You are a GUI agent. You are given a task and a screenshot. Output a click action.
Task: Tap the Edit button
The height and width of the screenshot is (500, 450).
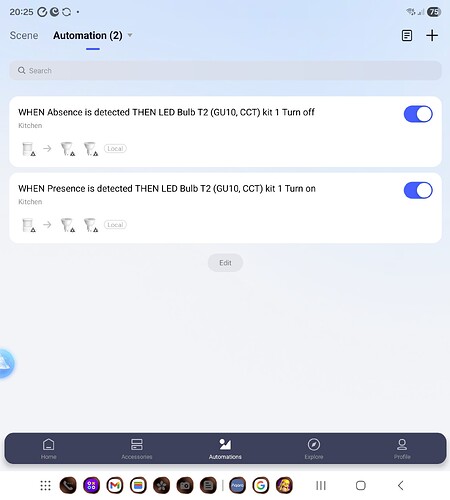[x=225, y=263]
